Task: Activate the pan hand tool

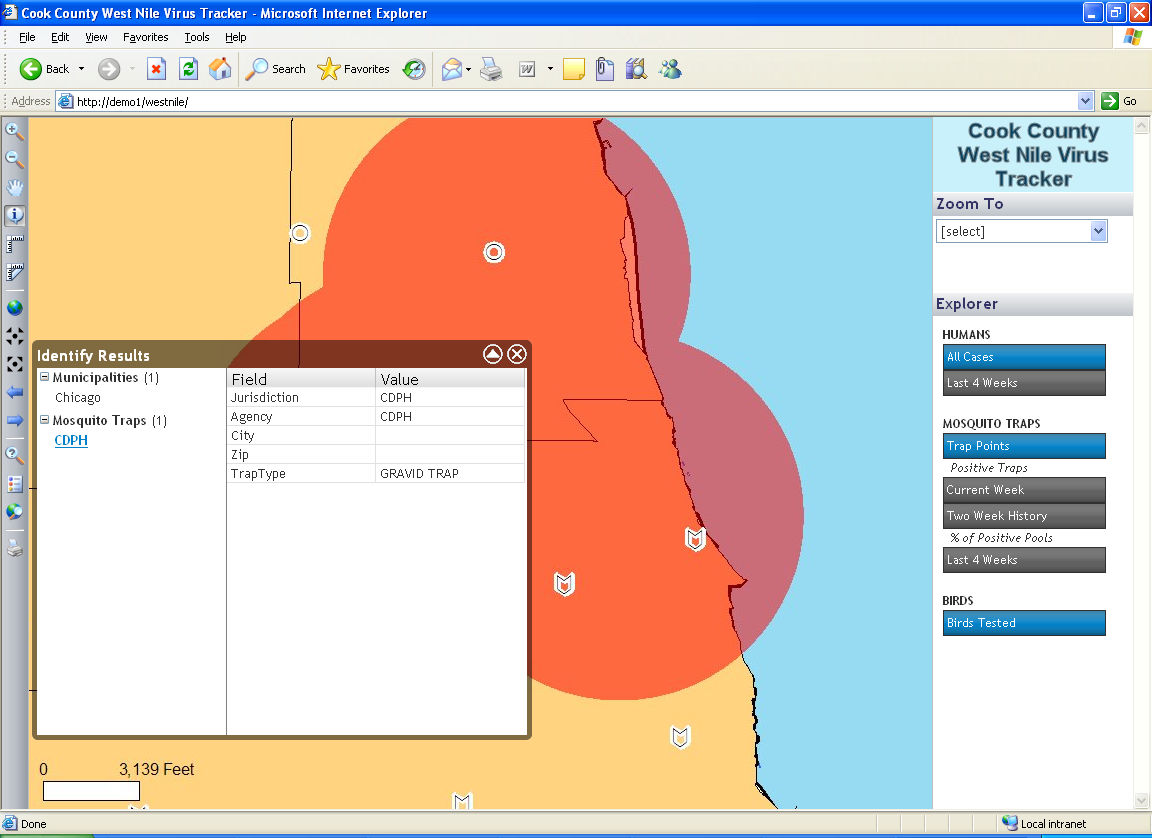Action: pyautogui.click(x=15, y=187)
